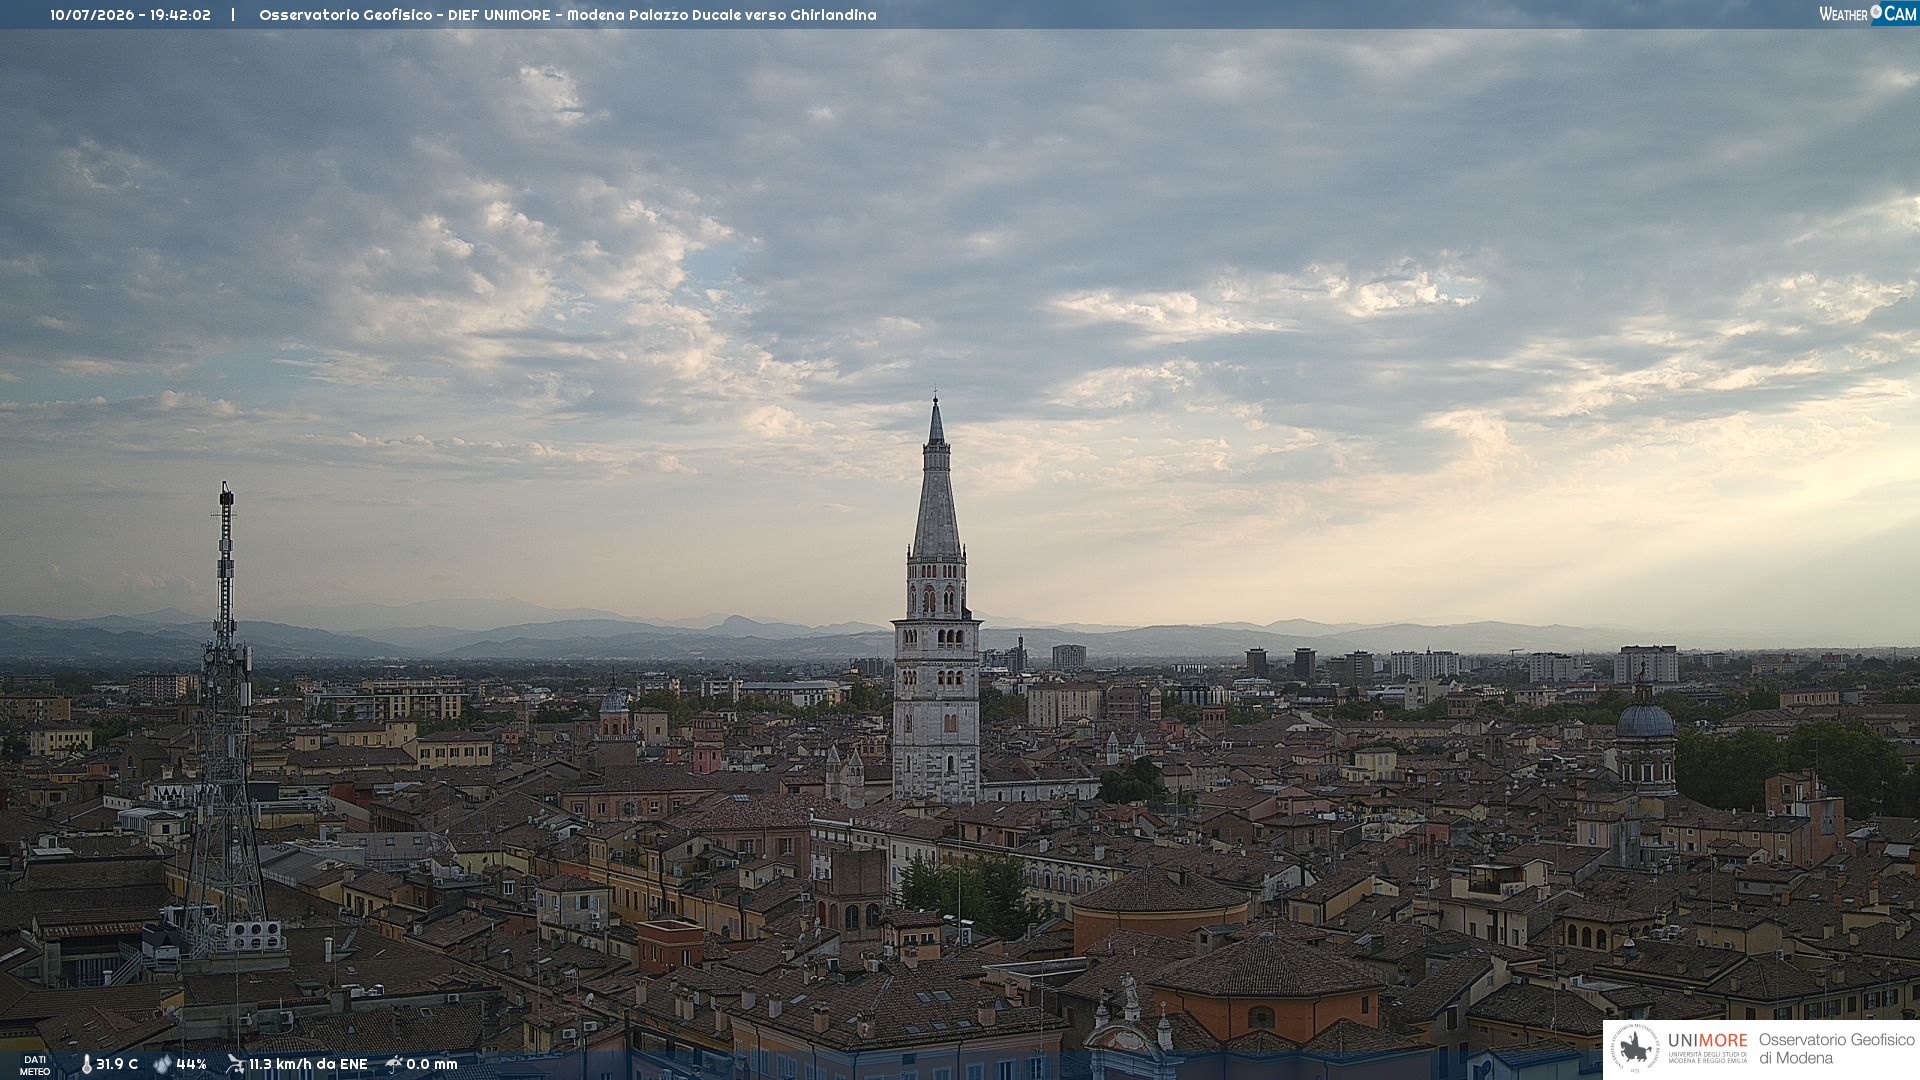Click the WeatherCAM logo
This screenshot has height=1080, width=1920.
click(1867, 14)
